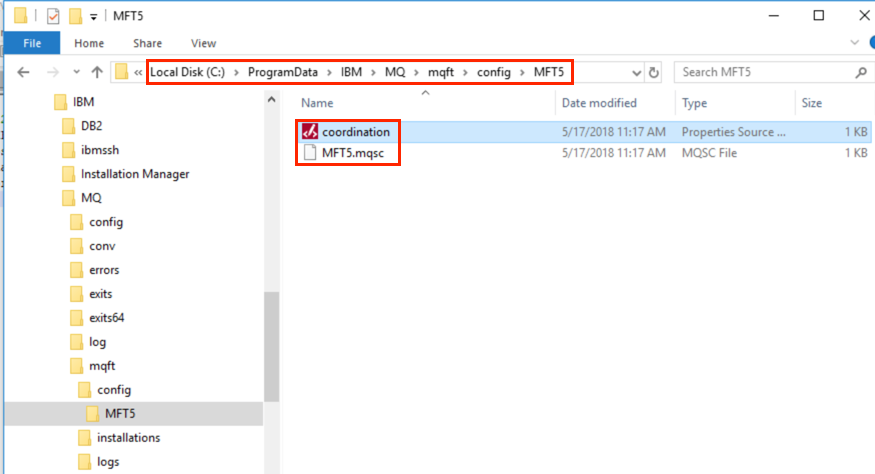
Task: Open the Recent locations dropdown arrow
Action: 76,72
